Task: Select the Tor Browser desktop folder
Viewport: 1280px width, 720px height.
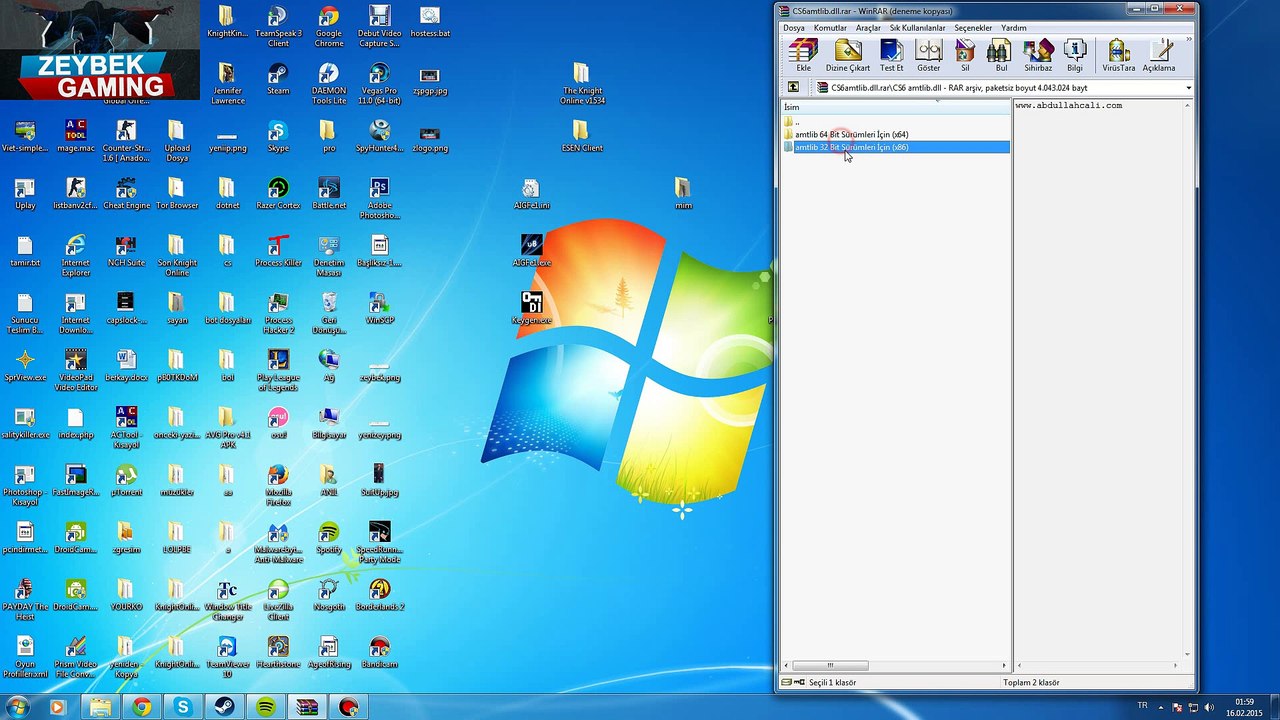Action: 176,194
